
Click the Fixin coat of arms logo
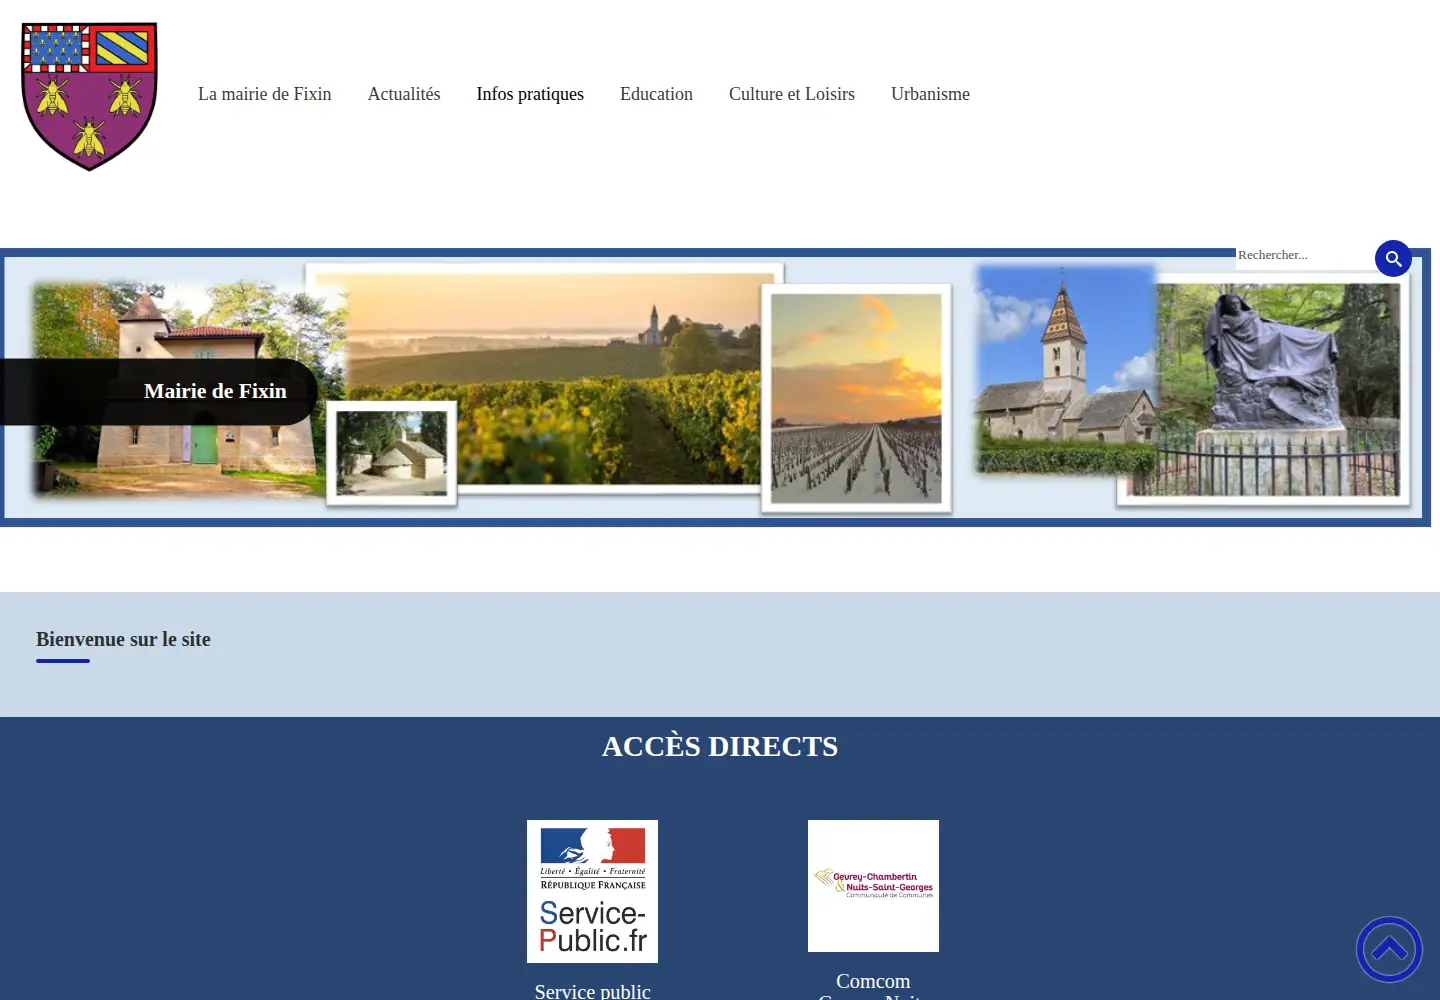coord(89,96)
